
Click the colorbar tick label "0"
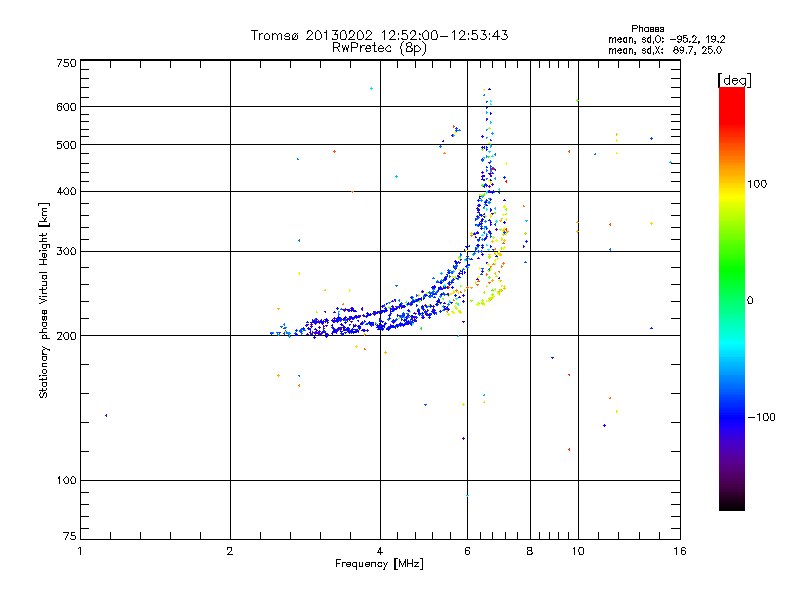click(x=750, y=301)
